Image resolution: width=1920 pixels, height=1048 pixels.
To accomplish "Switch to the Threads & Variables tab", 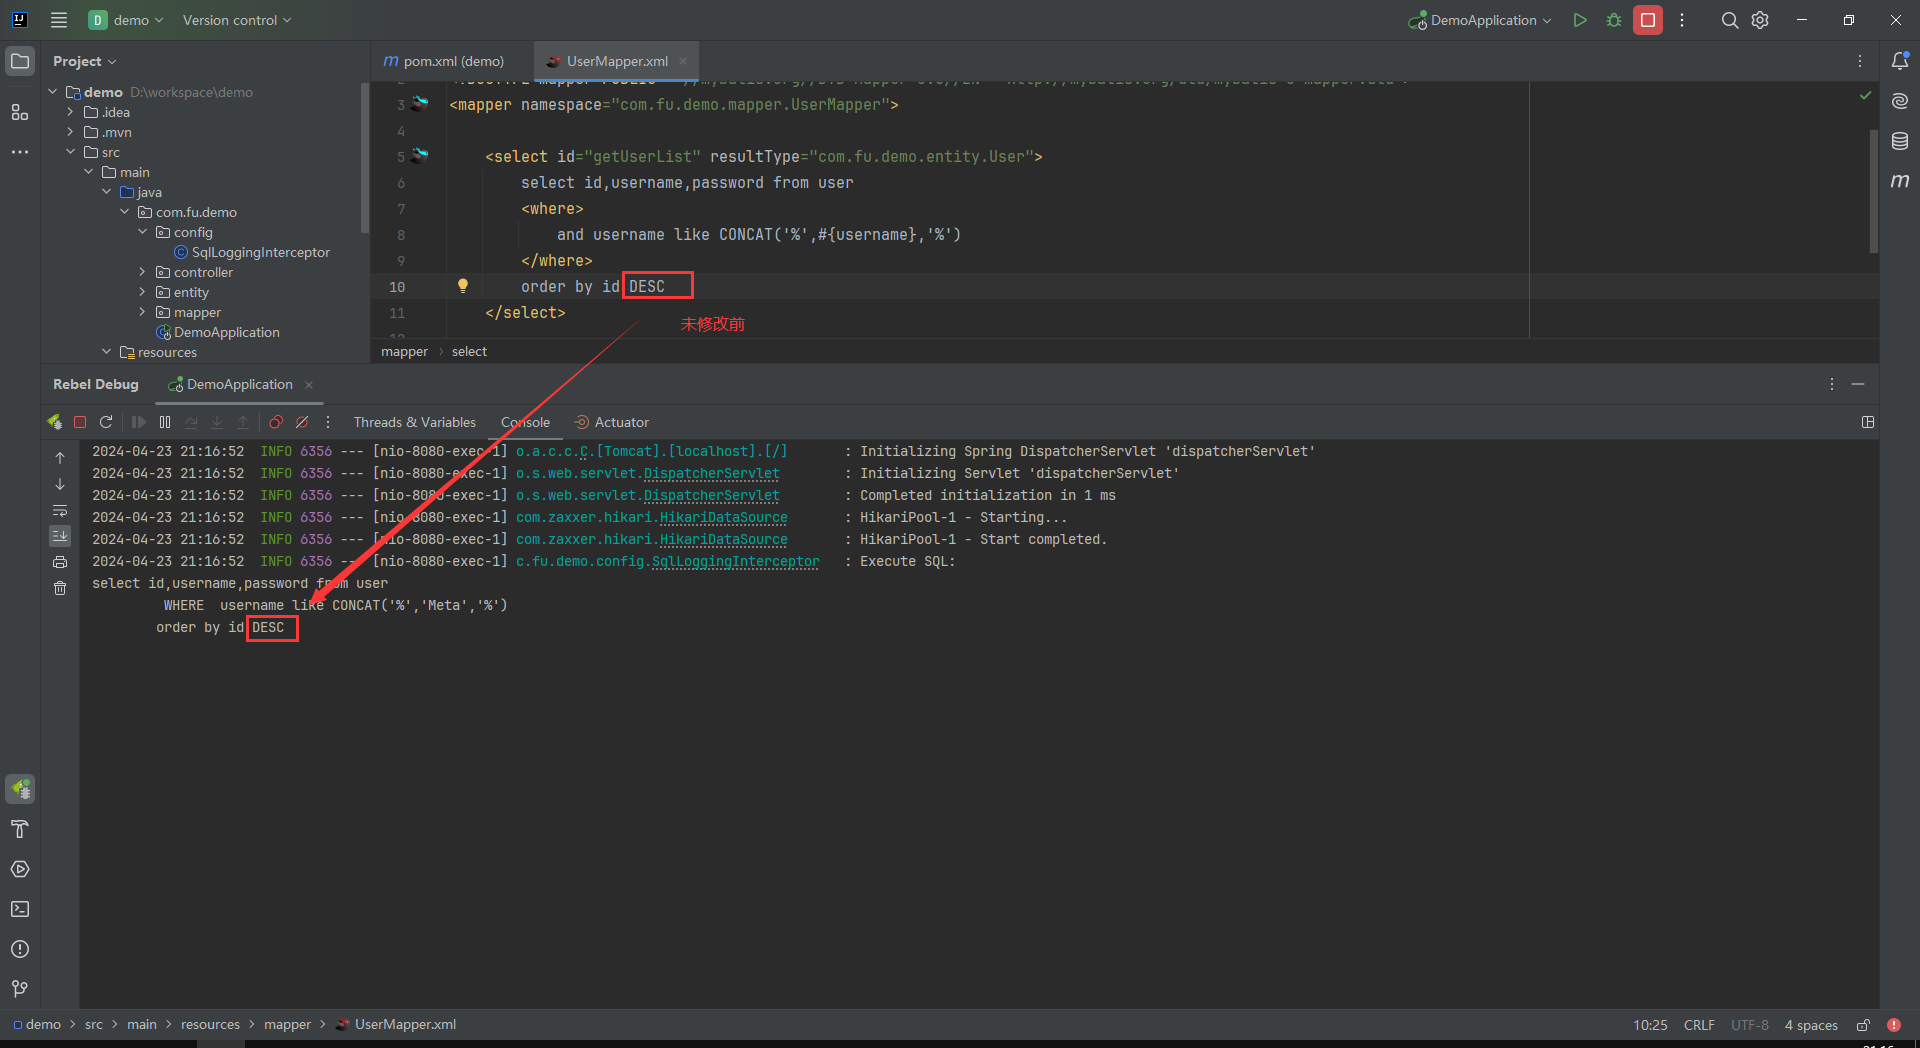I will 414,421.
